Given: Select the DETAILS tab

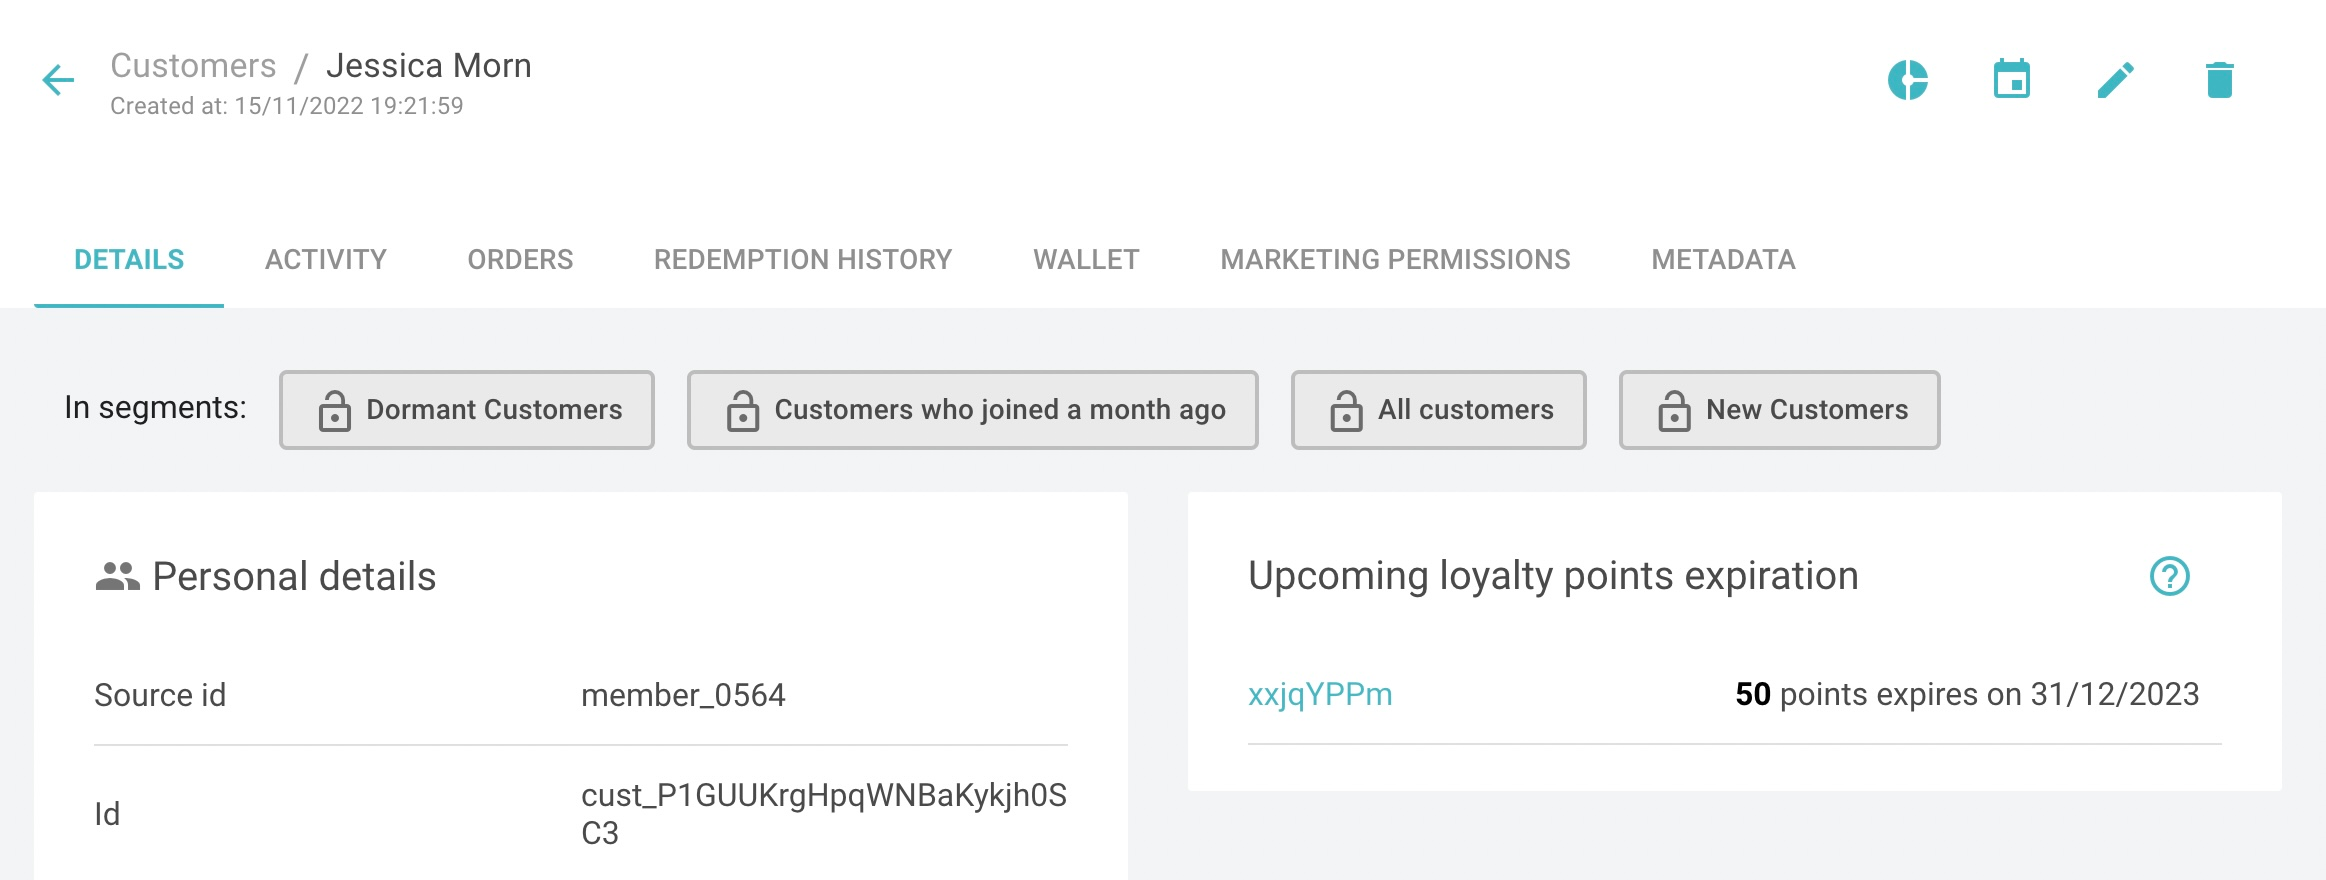Looking at the screenshot, I should coord(130,259).
